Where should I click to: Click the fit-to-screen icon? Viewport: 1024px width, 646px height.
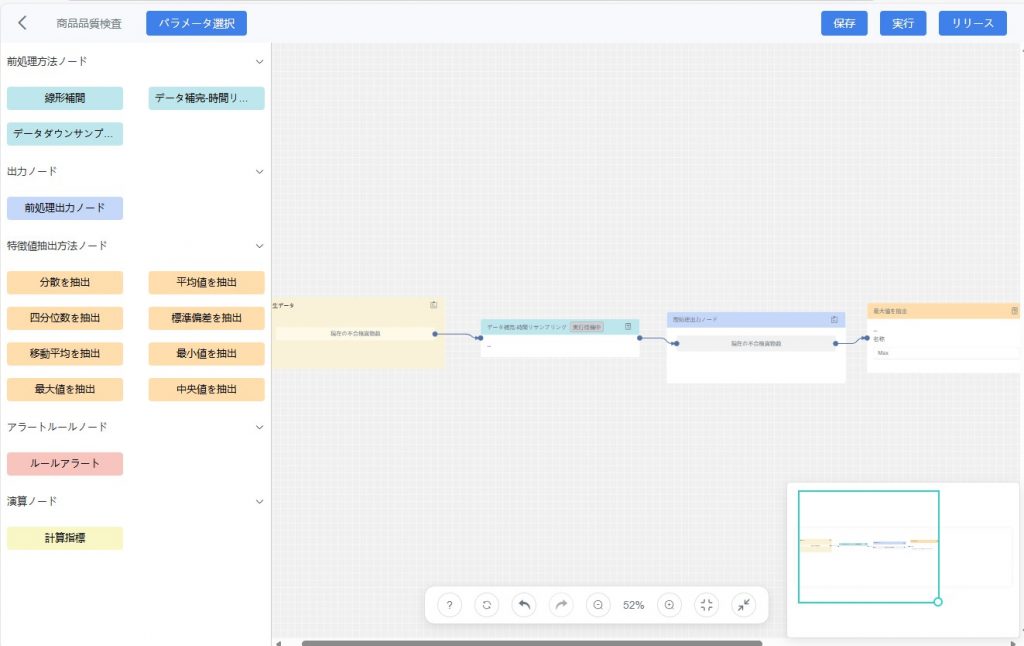[x=707, y=605]
